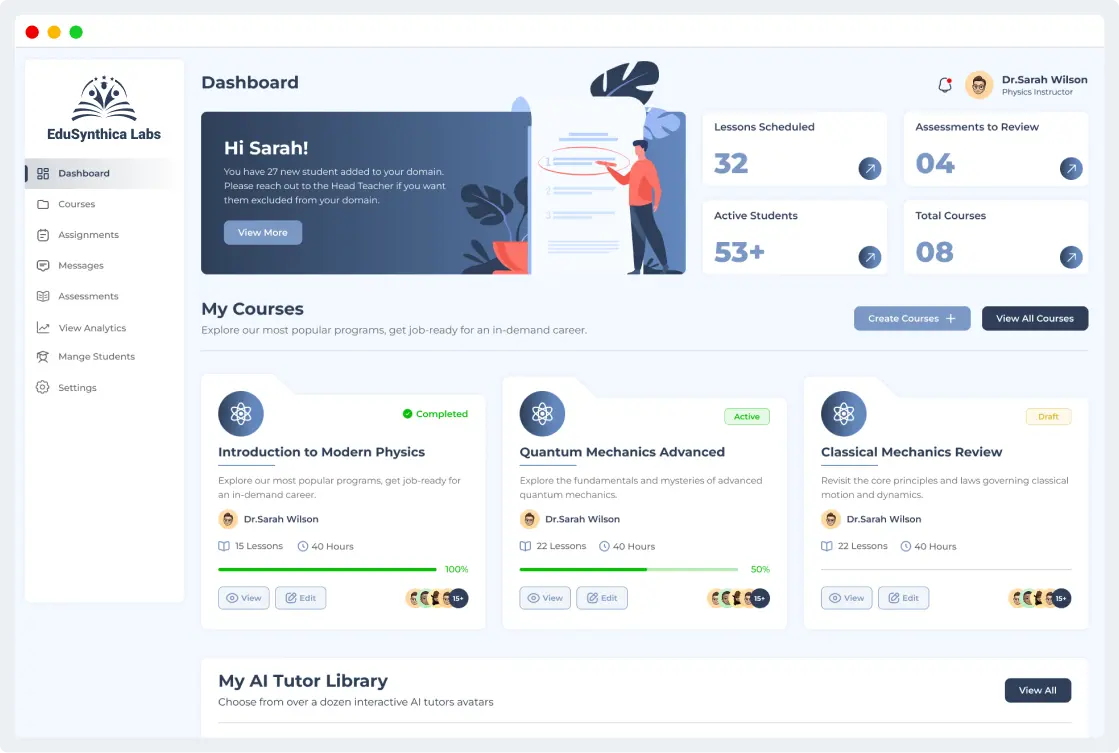Edit the Quantum Mechanics Advanced course
Screen dimensions: 1119x753
[x=601, y=598]
